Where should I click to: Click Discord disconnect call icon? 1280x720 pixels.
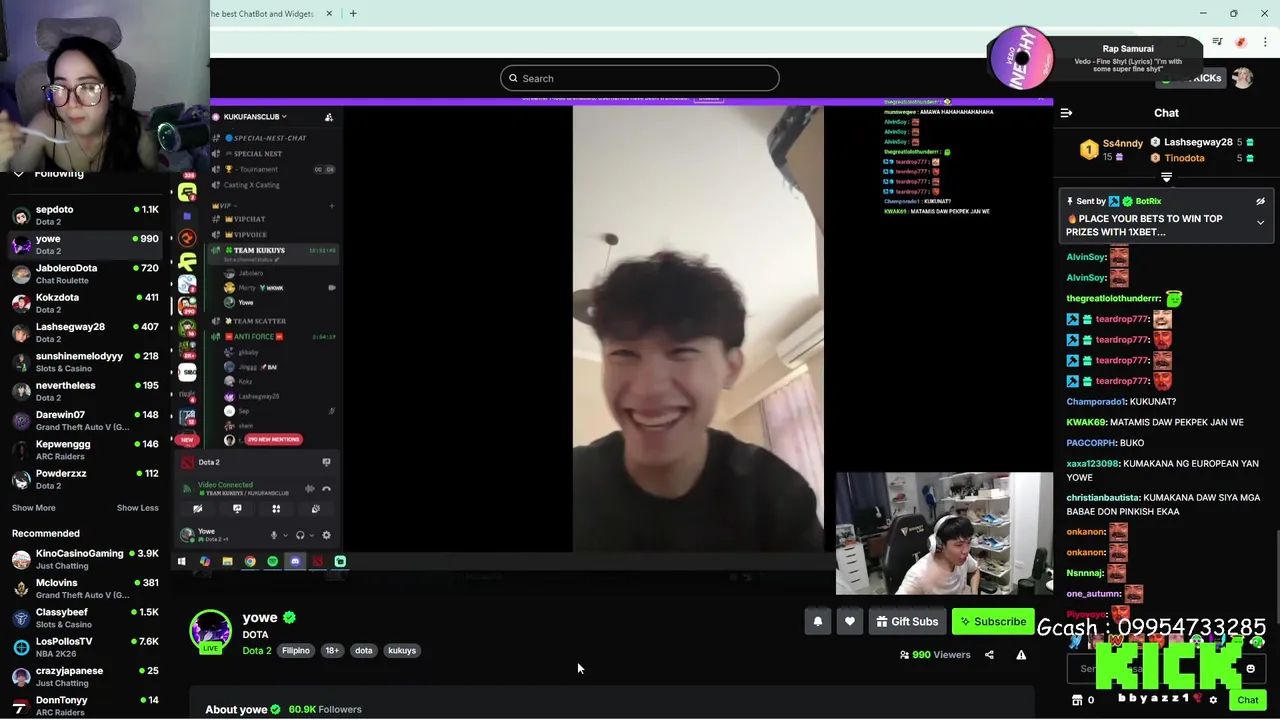point(326,489)
